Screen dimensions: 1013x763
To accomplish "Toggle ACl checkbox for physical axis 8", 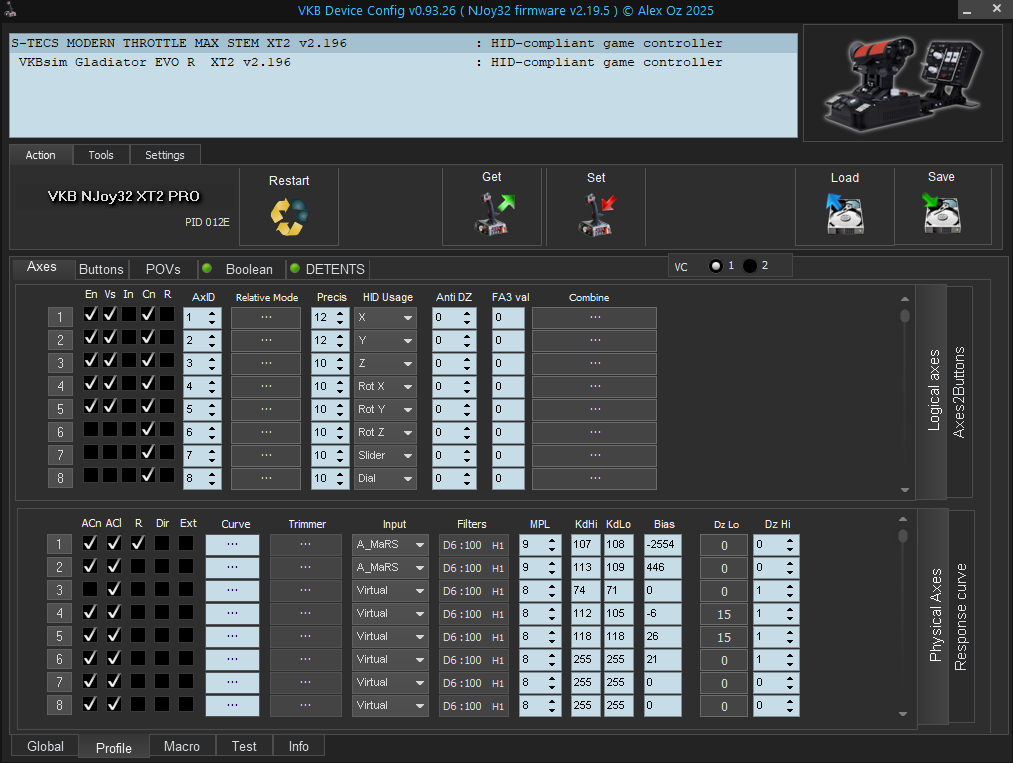I will coord(114,704).
